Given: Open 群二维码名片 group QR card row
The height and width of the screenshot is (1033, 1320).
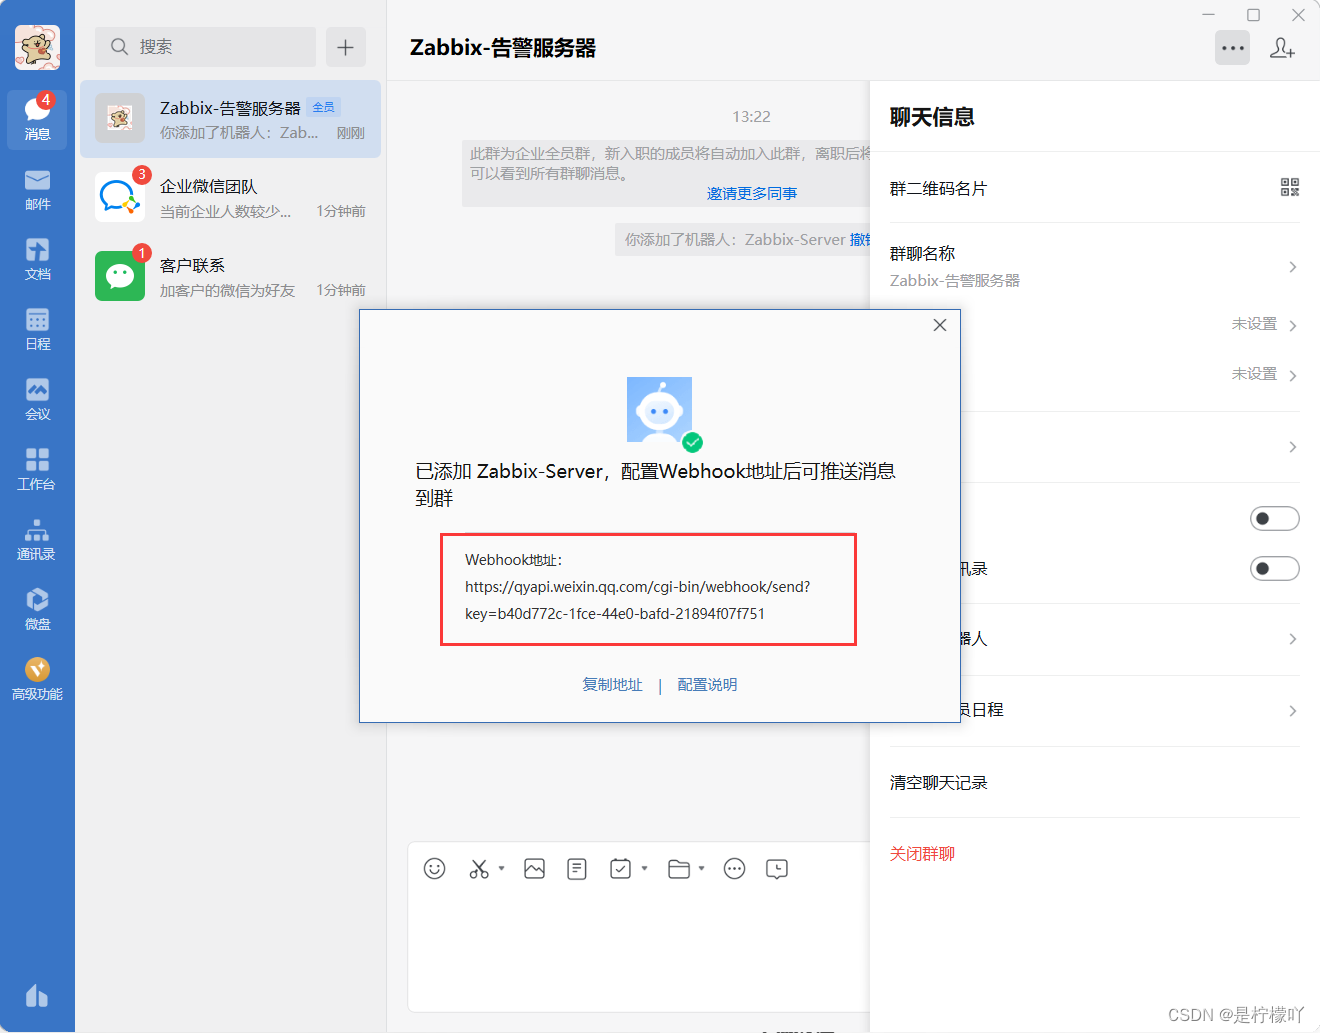Looking at the screenshot, I should point(1095,188).
